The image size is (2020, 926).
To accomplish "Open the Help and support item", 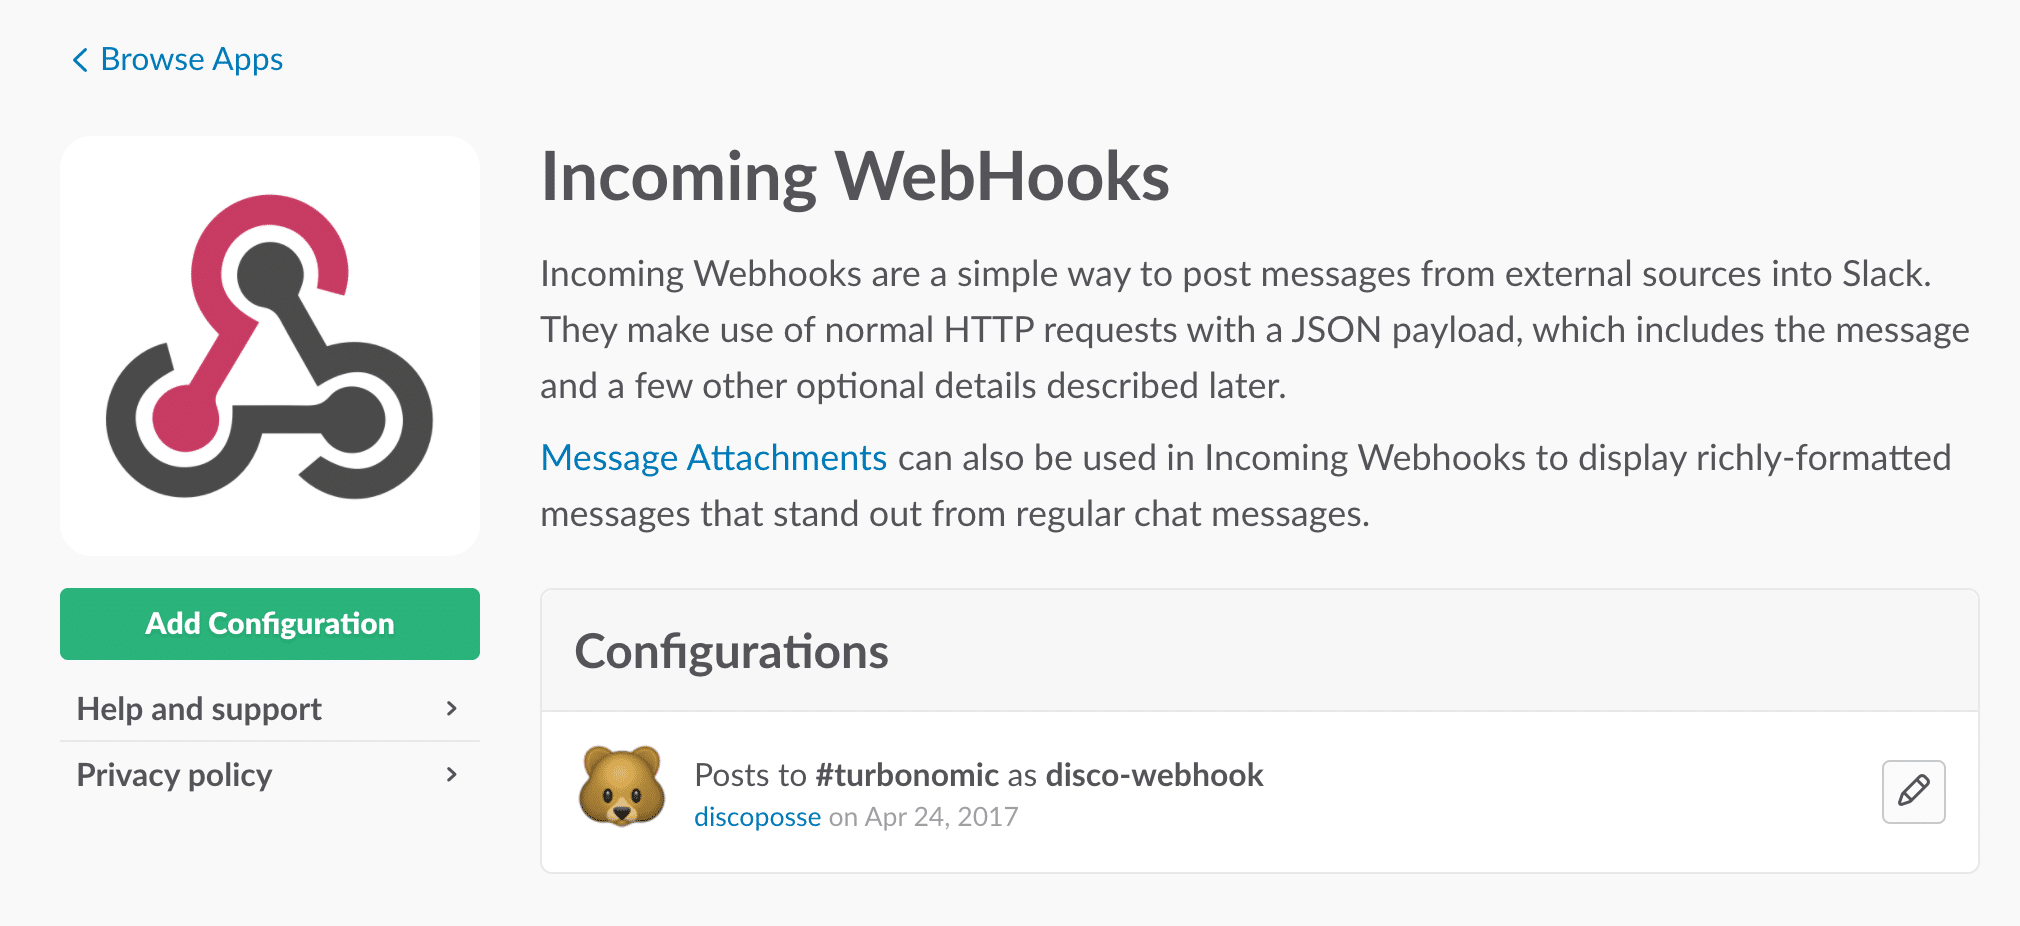I will (270, 709).
